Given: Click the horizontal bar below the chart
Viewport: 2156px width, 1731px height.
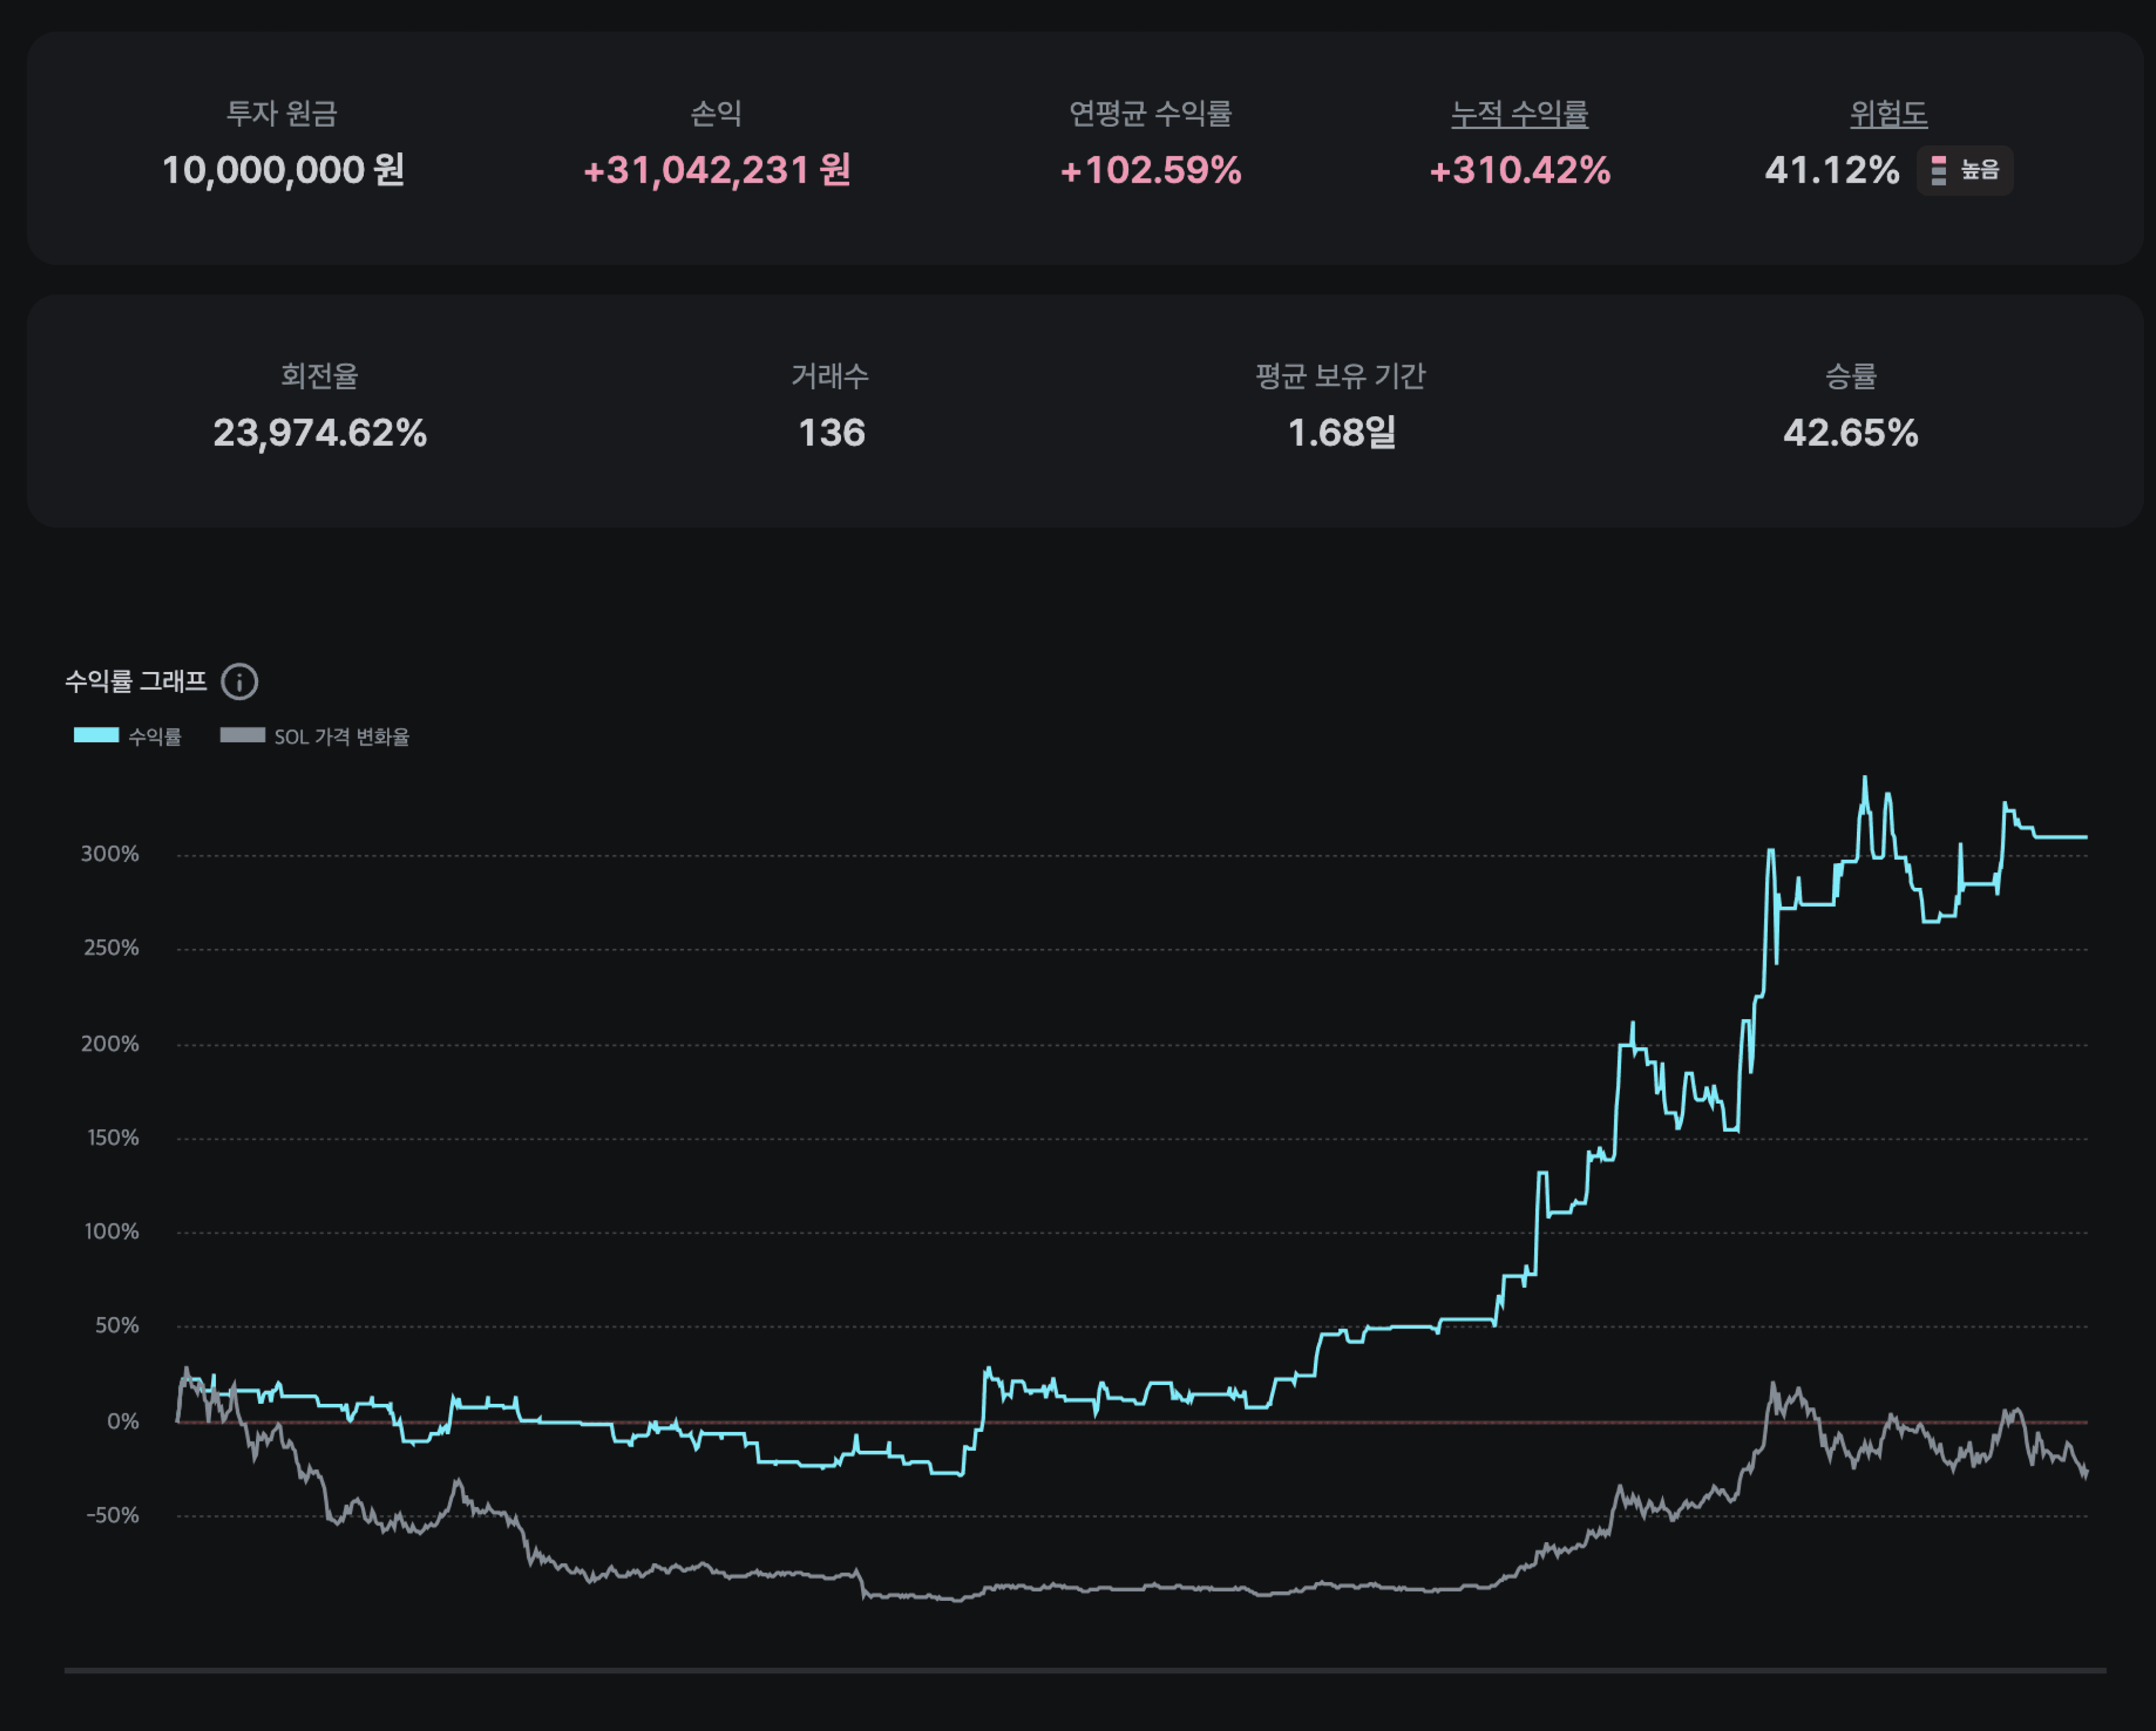Looking at the screenshot, I should [x=1085, y=1670].
